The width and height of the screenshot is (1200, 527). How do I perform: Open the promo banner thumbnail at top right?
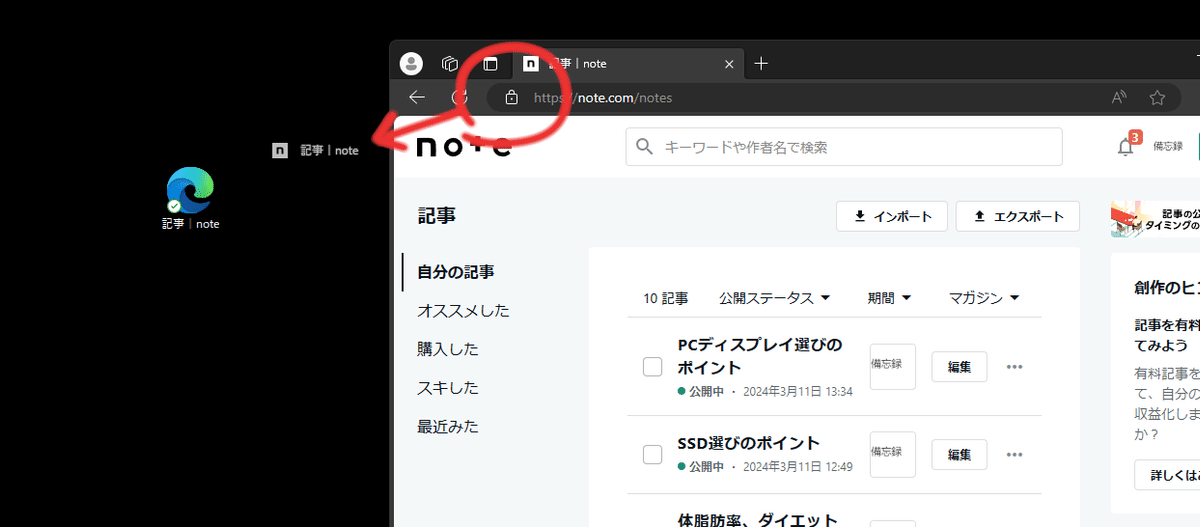(x=1155, y=218)
